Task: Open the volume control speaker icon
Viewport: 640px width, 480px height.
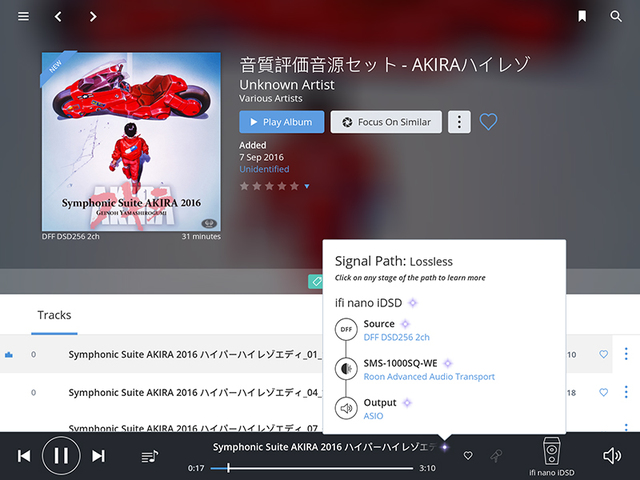Action: tap(612, 456)
